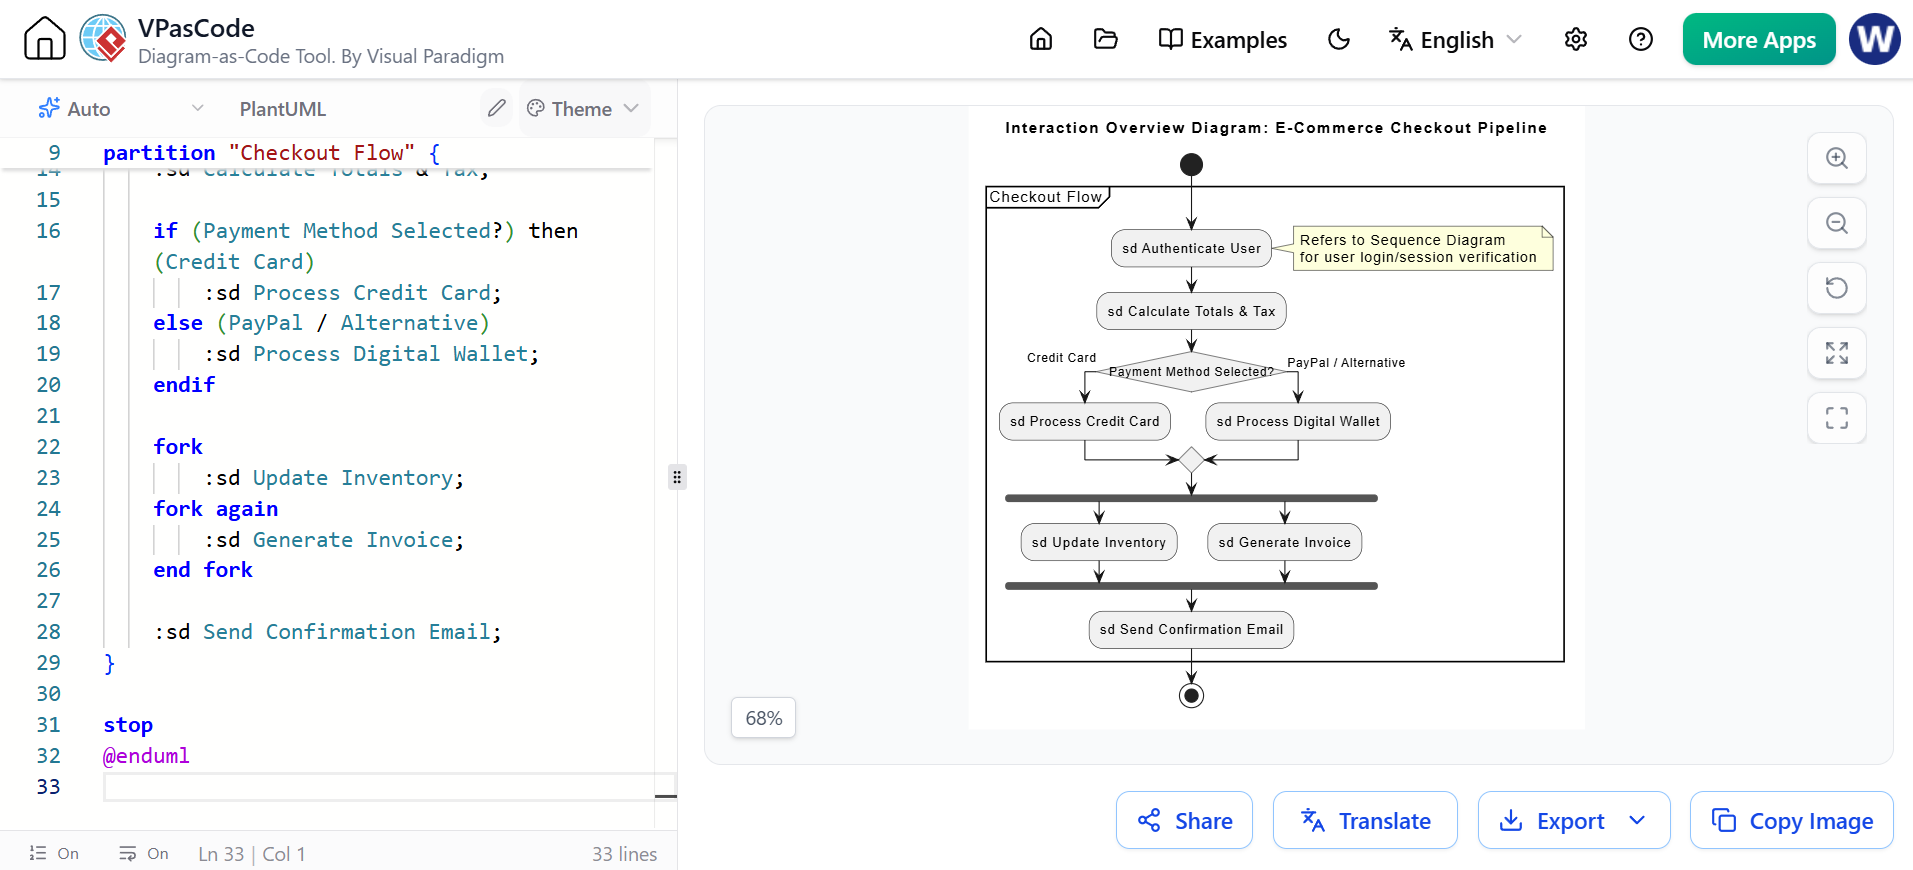The height and width of the screenshot is (870, 1913).
Task: Click the Copy Image button
Action: [1792, 820]
